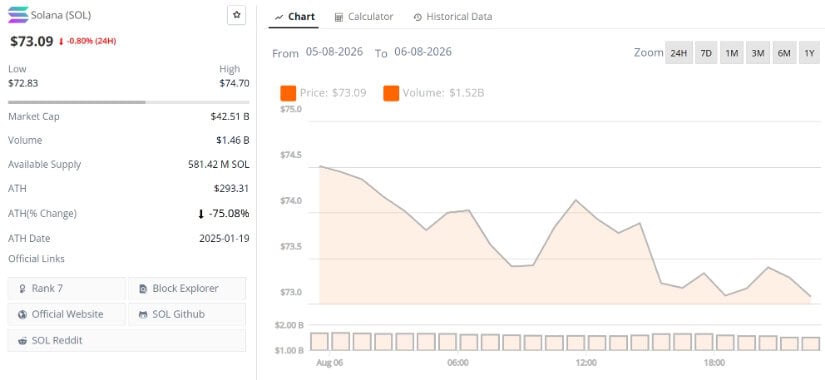The image size is (825, 380).
Task: Edit the From date 05-08-2026
Action: [334, 52]
